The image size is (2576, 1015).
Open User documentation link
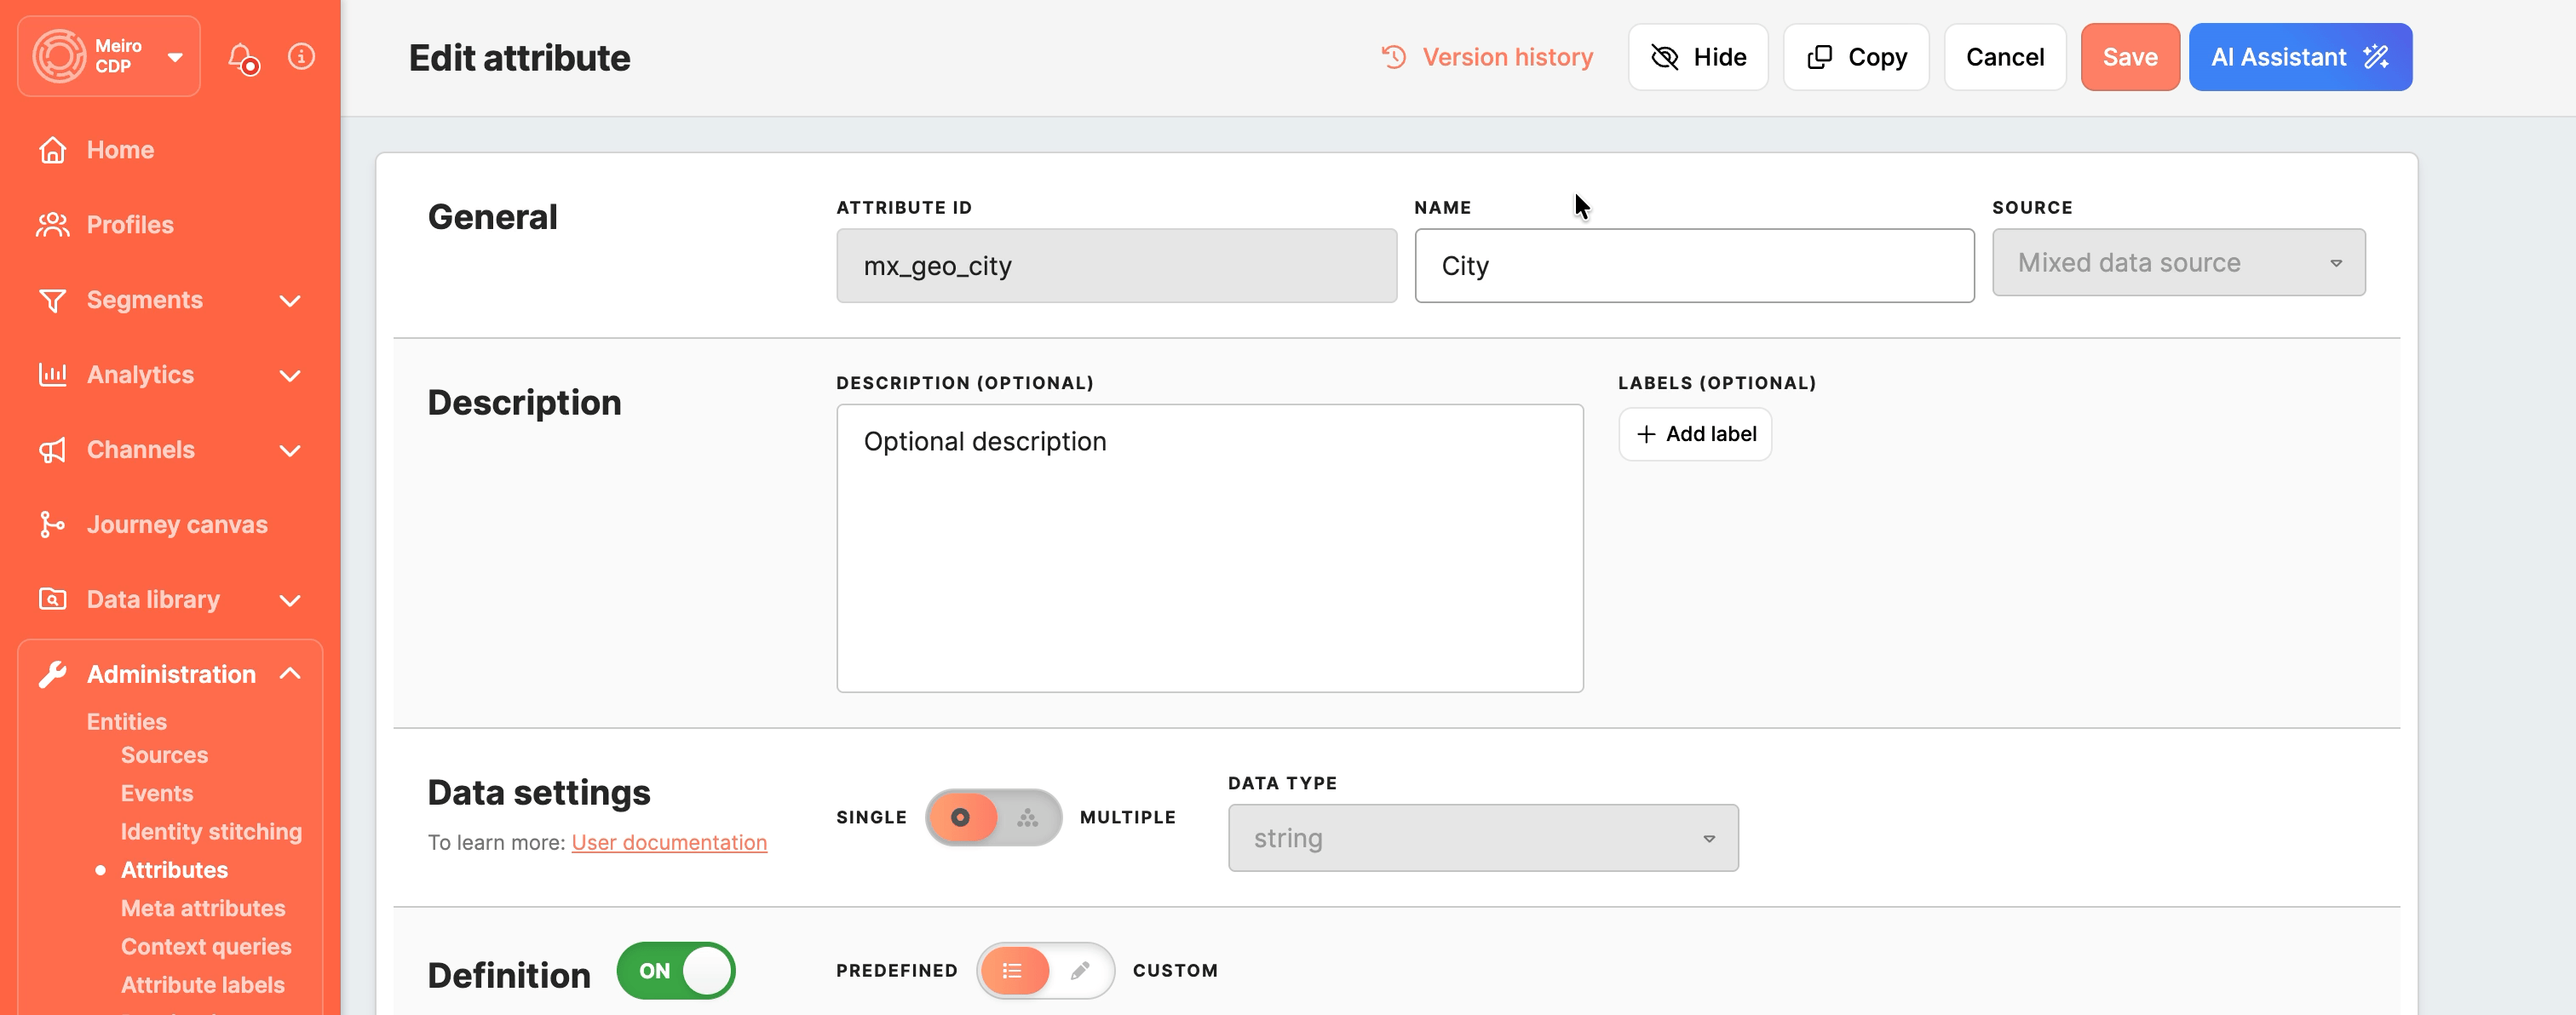coord(669,843)
